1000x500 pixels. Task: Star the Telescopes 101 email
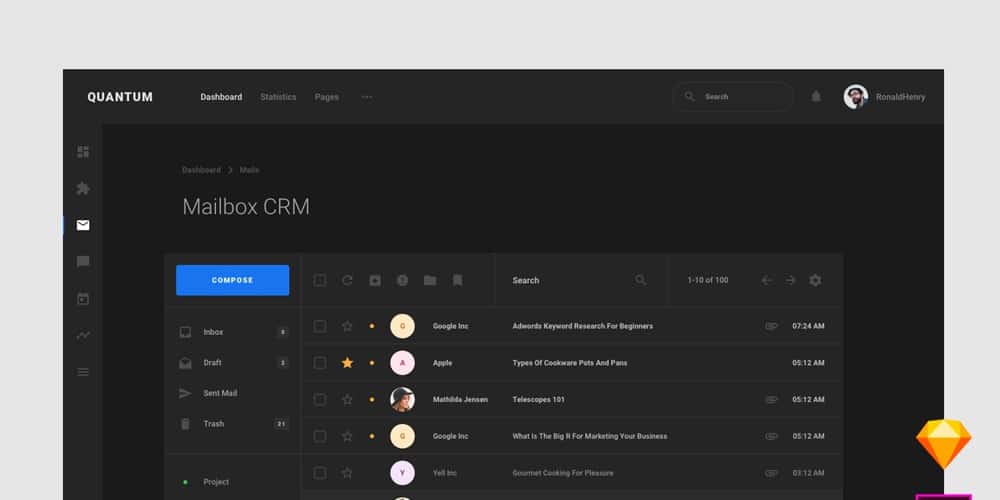(x=347, y=399)
